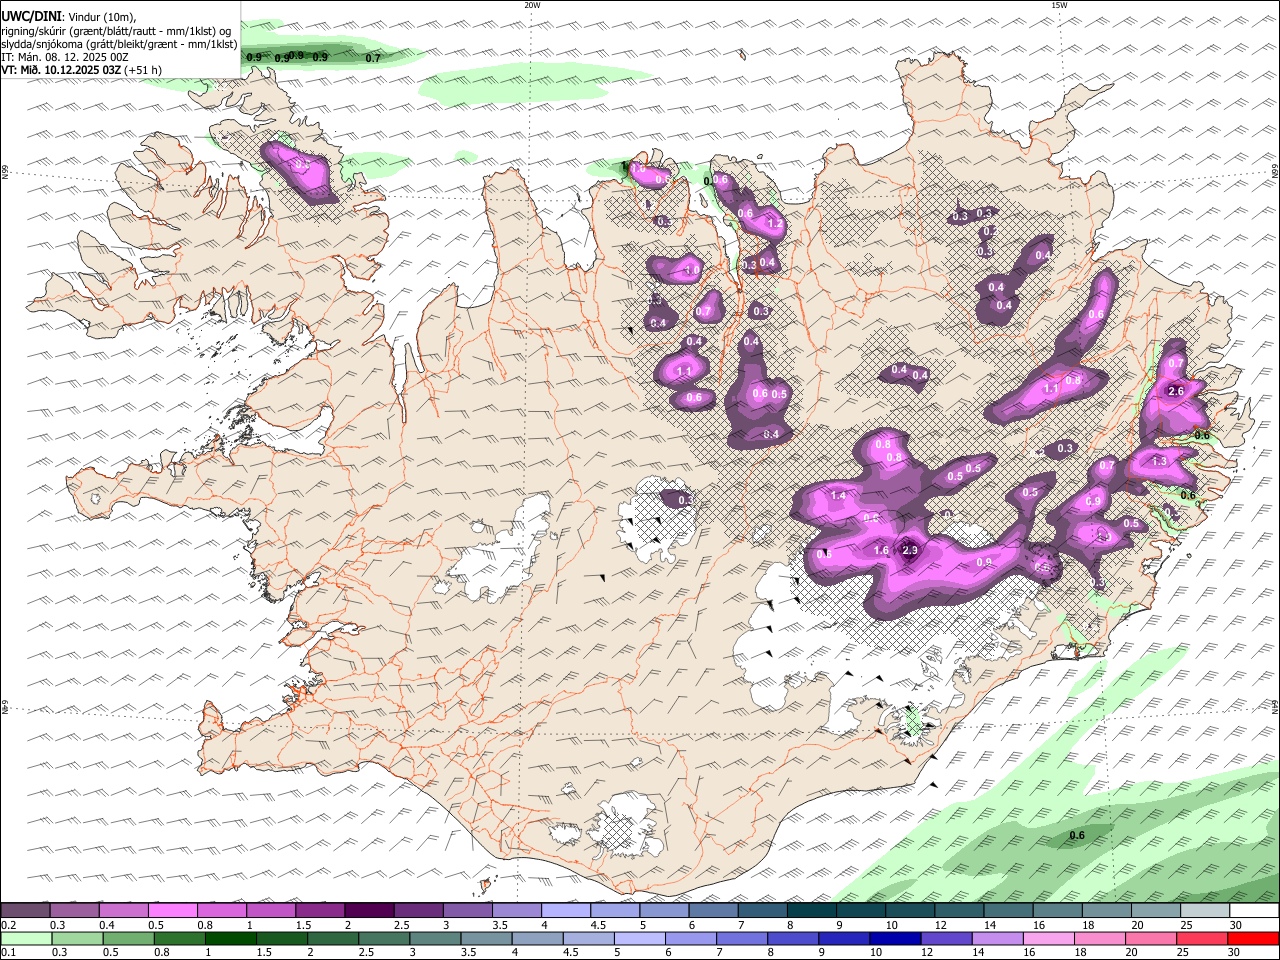Click the bold VT: Mið. 10.12.2025 03Z line

click(x=61, y=70)
